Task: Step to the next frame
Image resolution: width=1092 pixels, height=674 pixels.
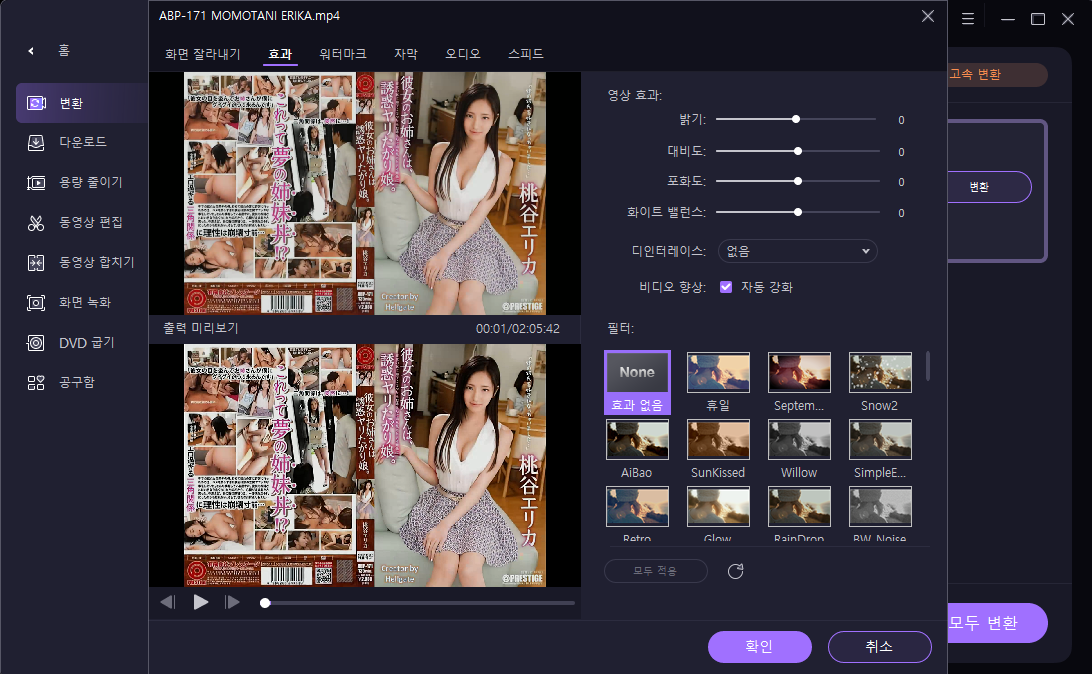Action: pos(232,602)
